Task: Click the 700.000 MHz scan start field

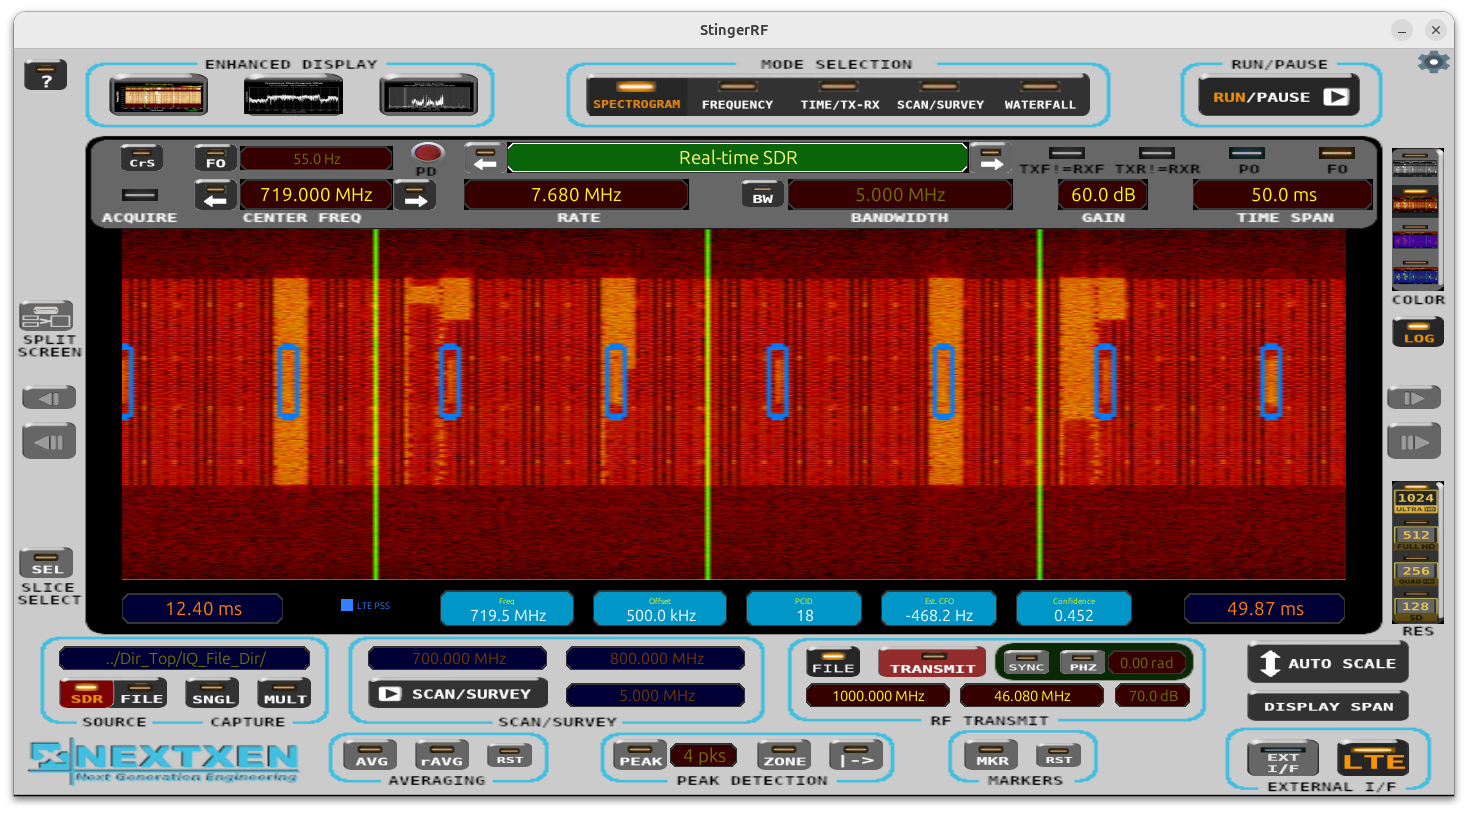Action: (x=458, y=659)
